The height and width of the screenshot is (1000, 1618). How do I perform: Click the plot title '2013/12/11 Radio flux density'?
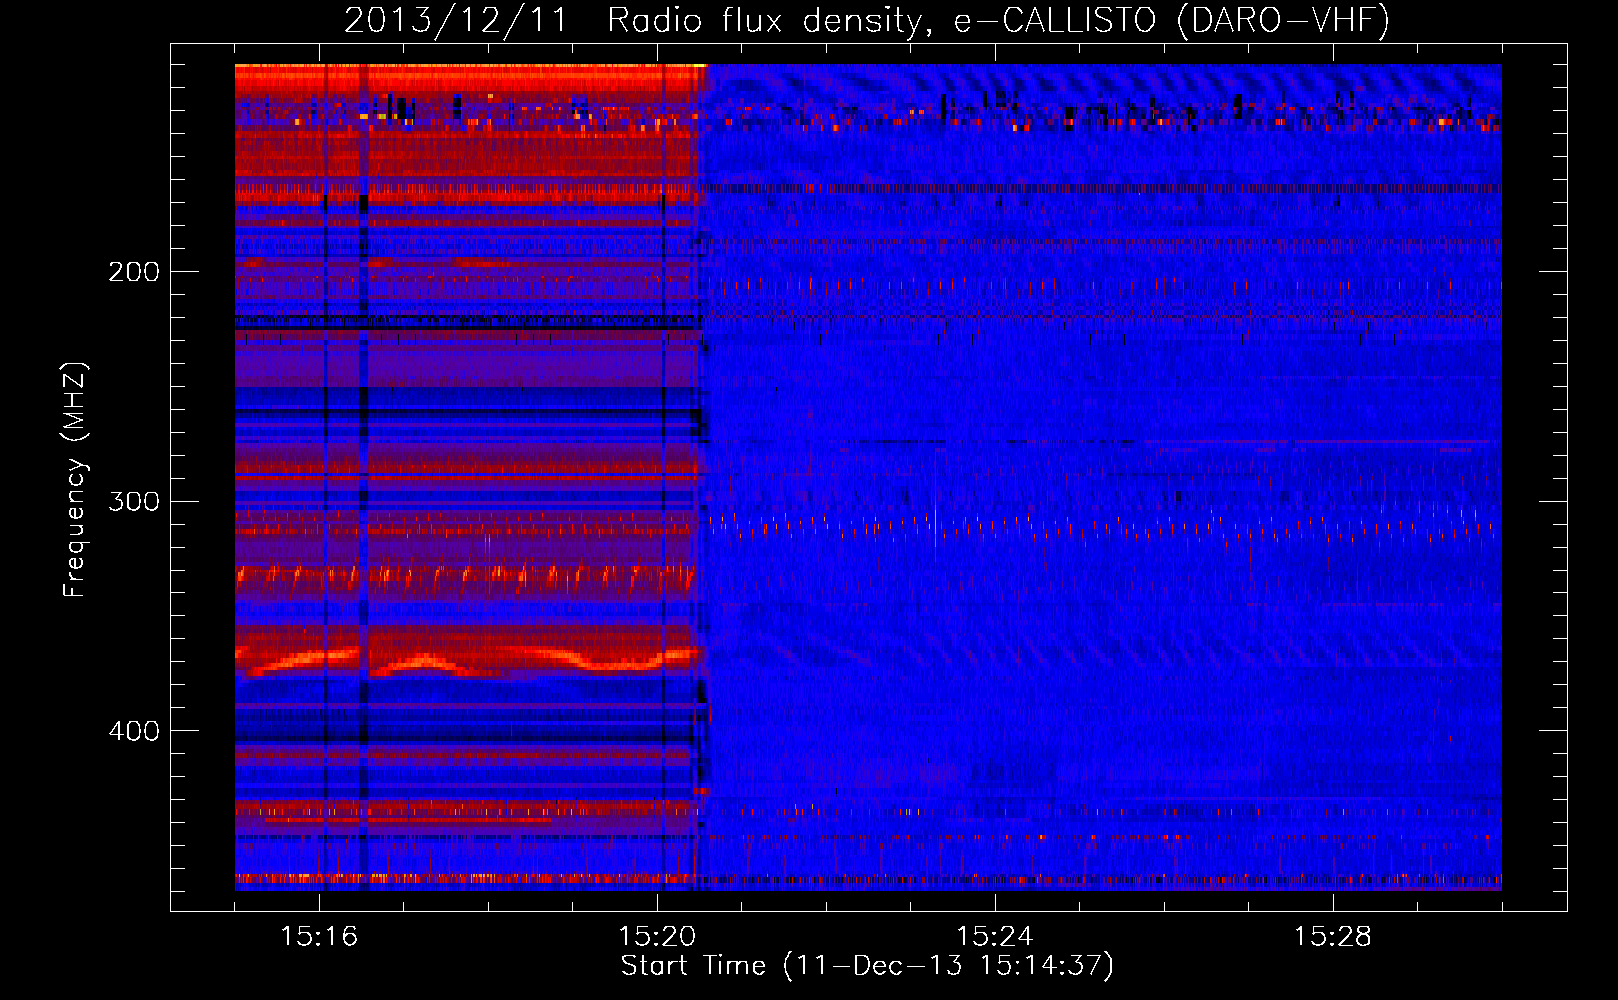point(867,20)
